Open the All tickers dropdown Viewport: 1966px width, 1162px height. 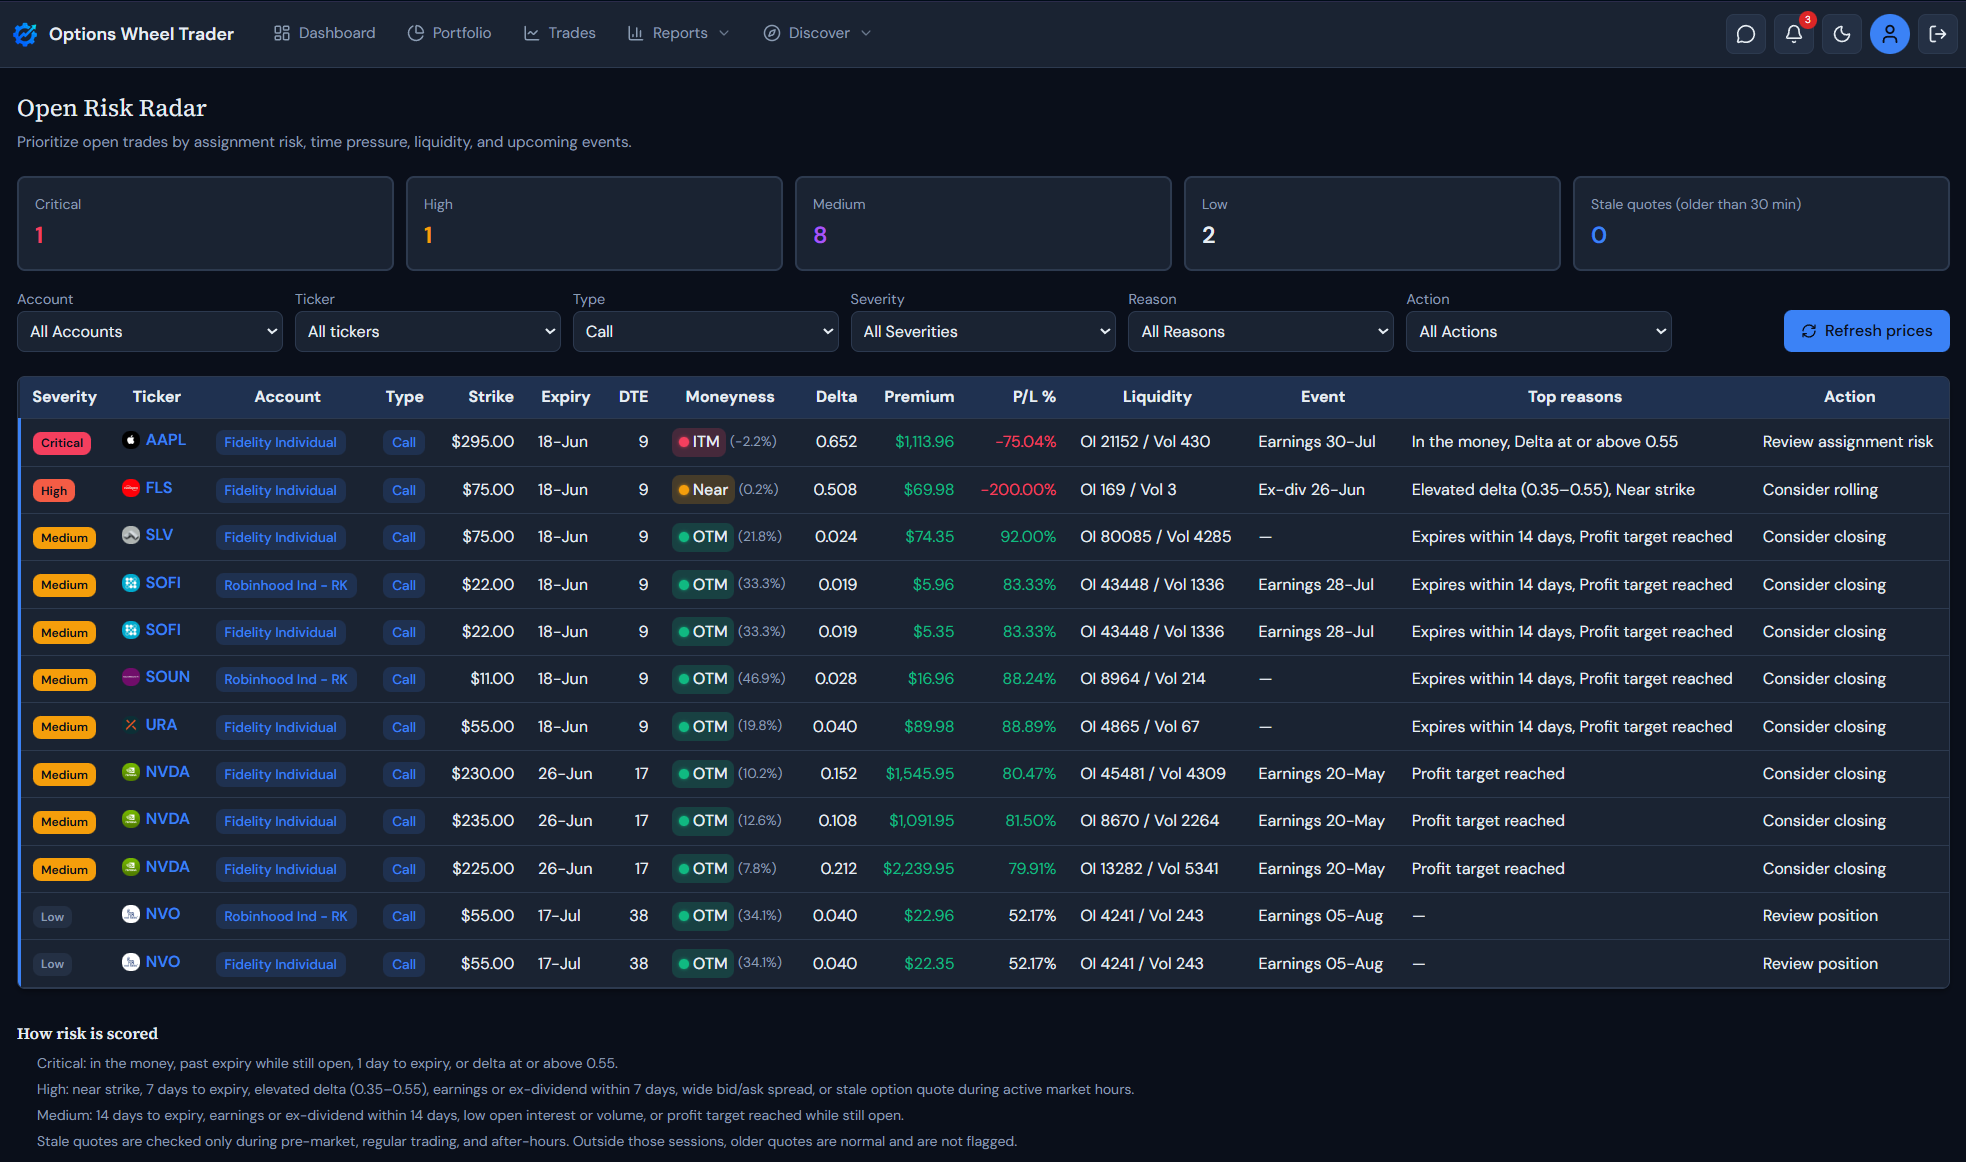pyautogui.click(x=428, y=332)
